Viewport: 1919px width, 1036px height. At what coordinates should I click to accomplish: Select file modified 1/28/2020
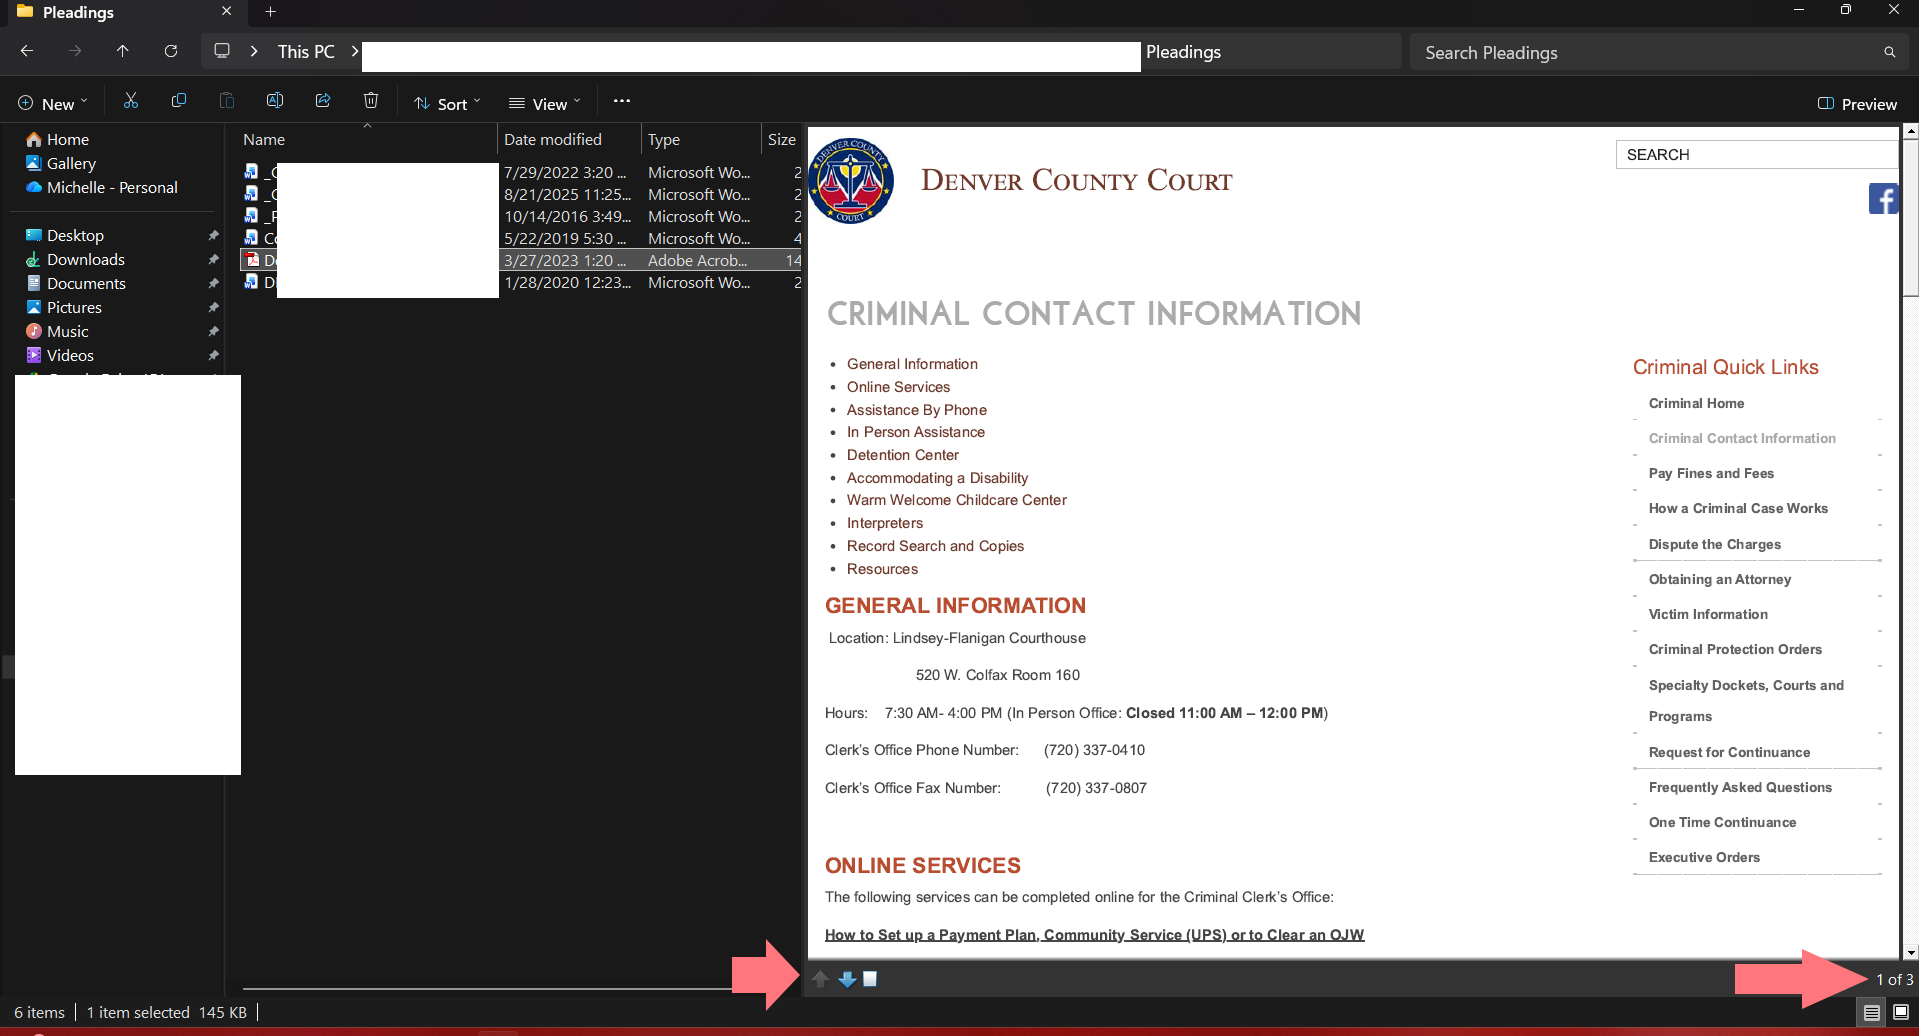521,282
